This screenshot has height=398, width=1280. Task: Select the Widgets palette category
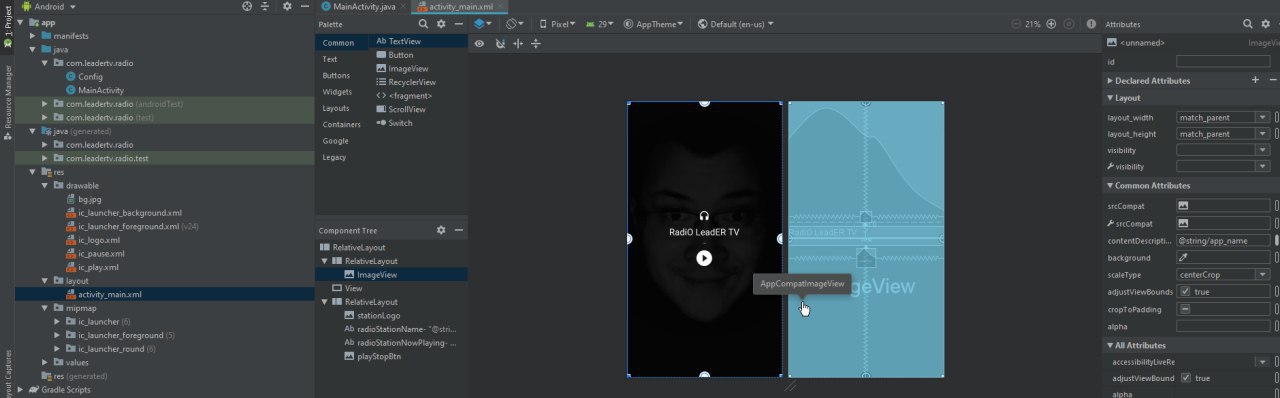click(x=337, y=91)
